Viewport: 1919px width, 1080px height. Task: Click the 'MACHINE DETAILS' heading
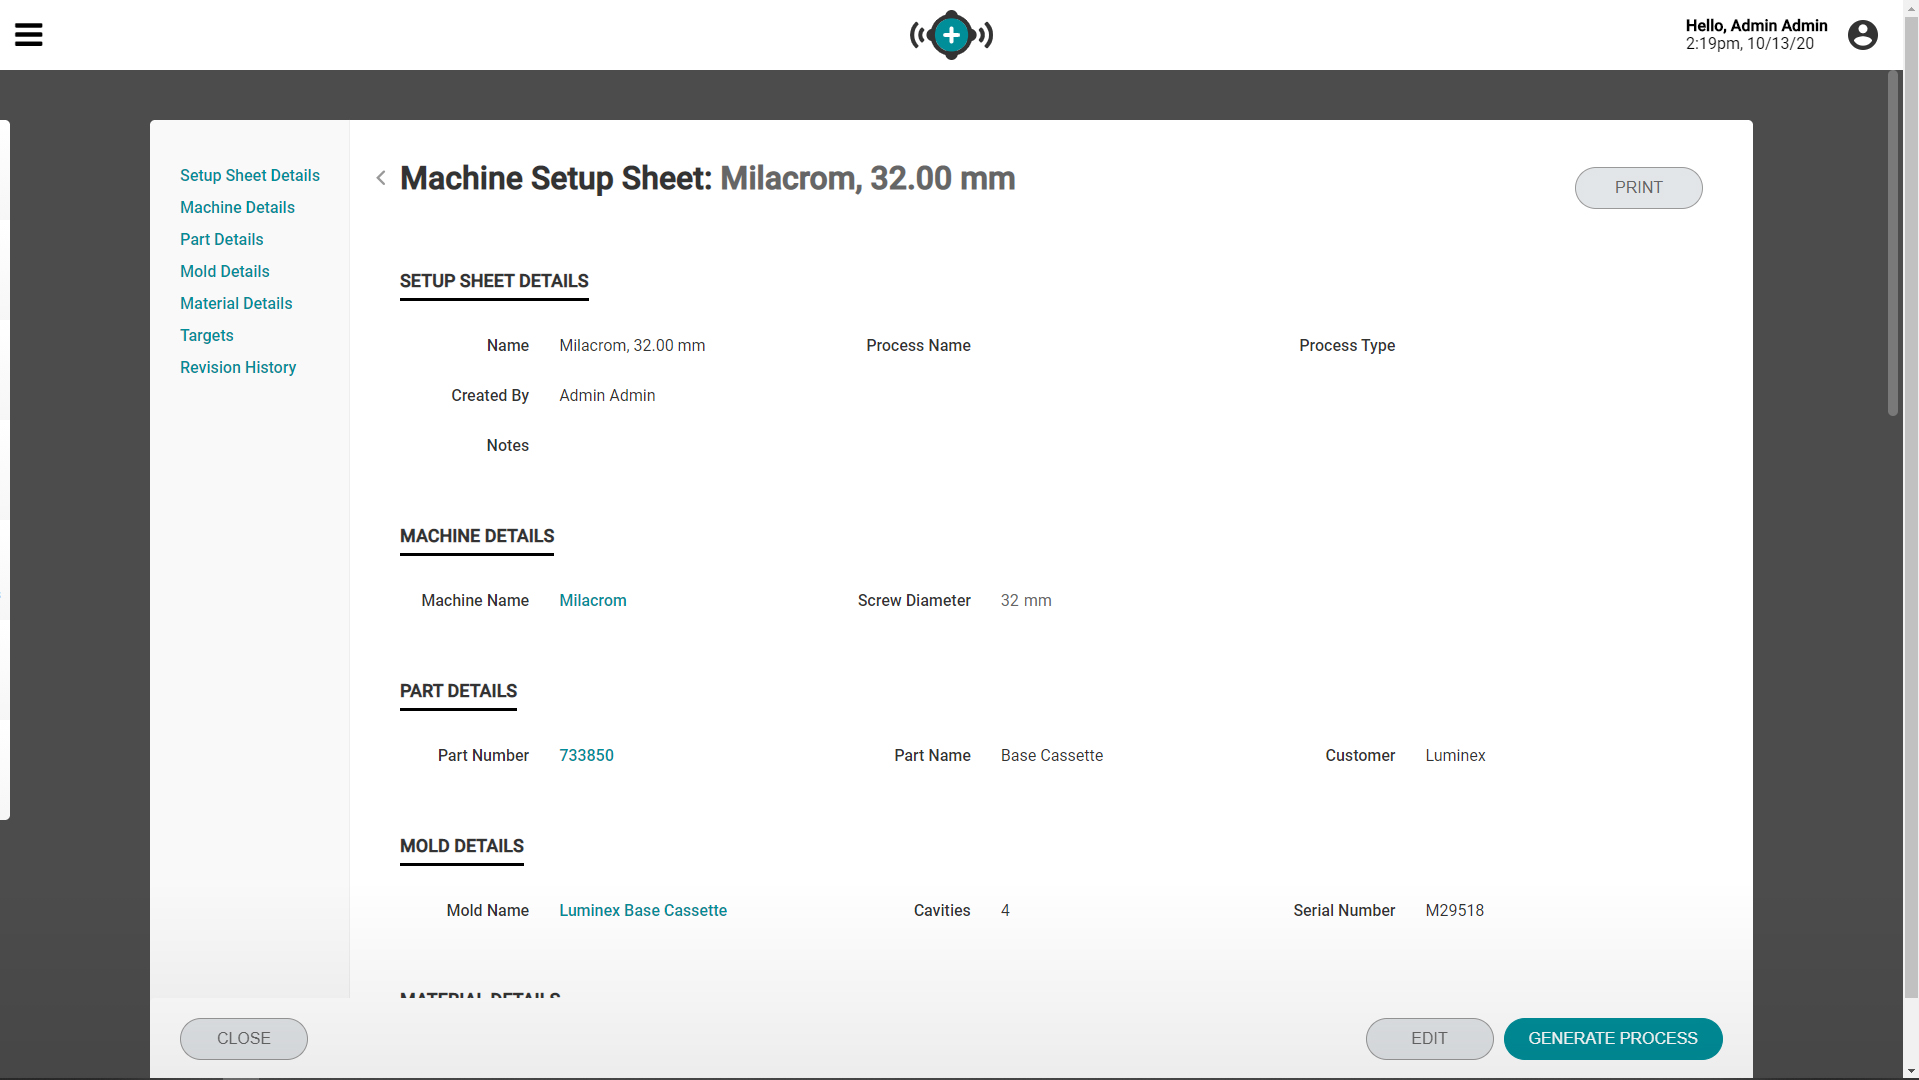pyautogui.click(x=477, y=536)
